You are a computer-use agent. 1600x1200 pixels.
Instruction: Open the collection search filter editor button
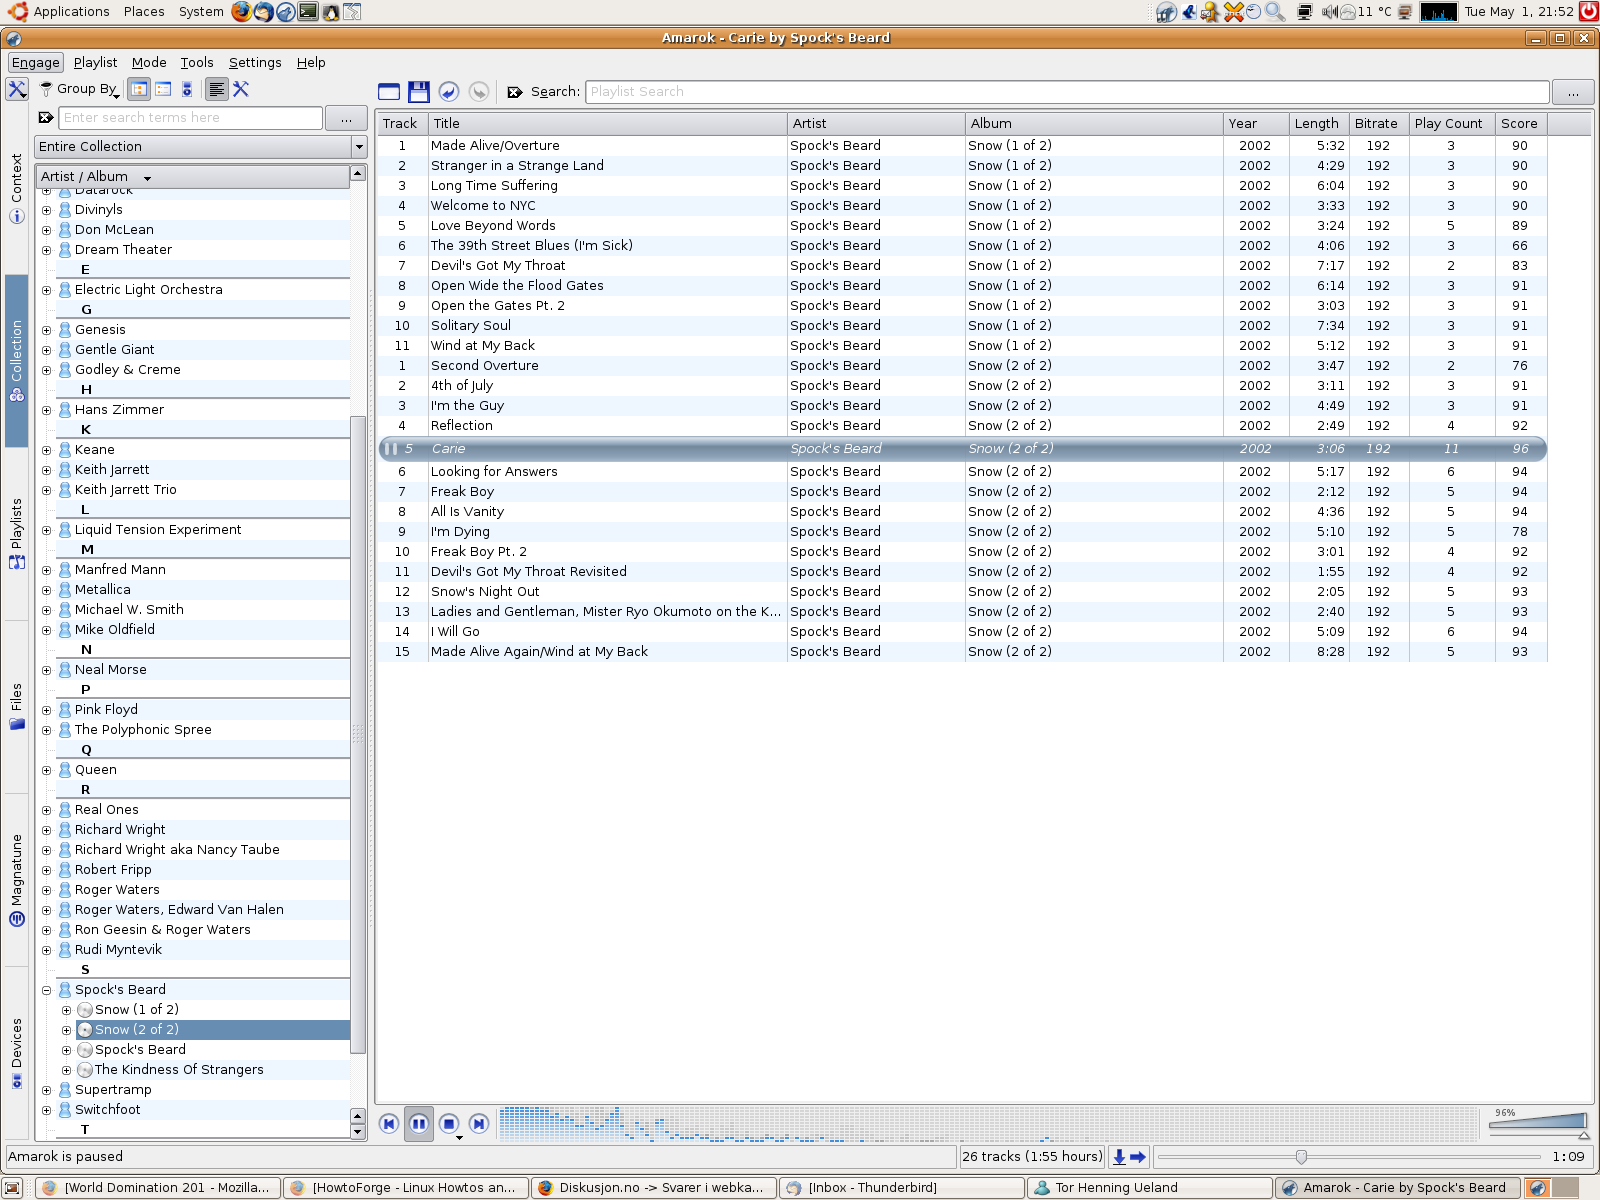coord(346,117)
